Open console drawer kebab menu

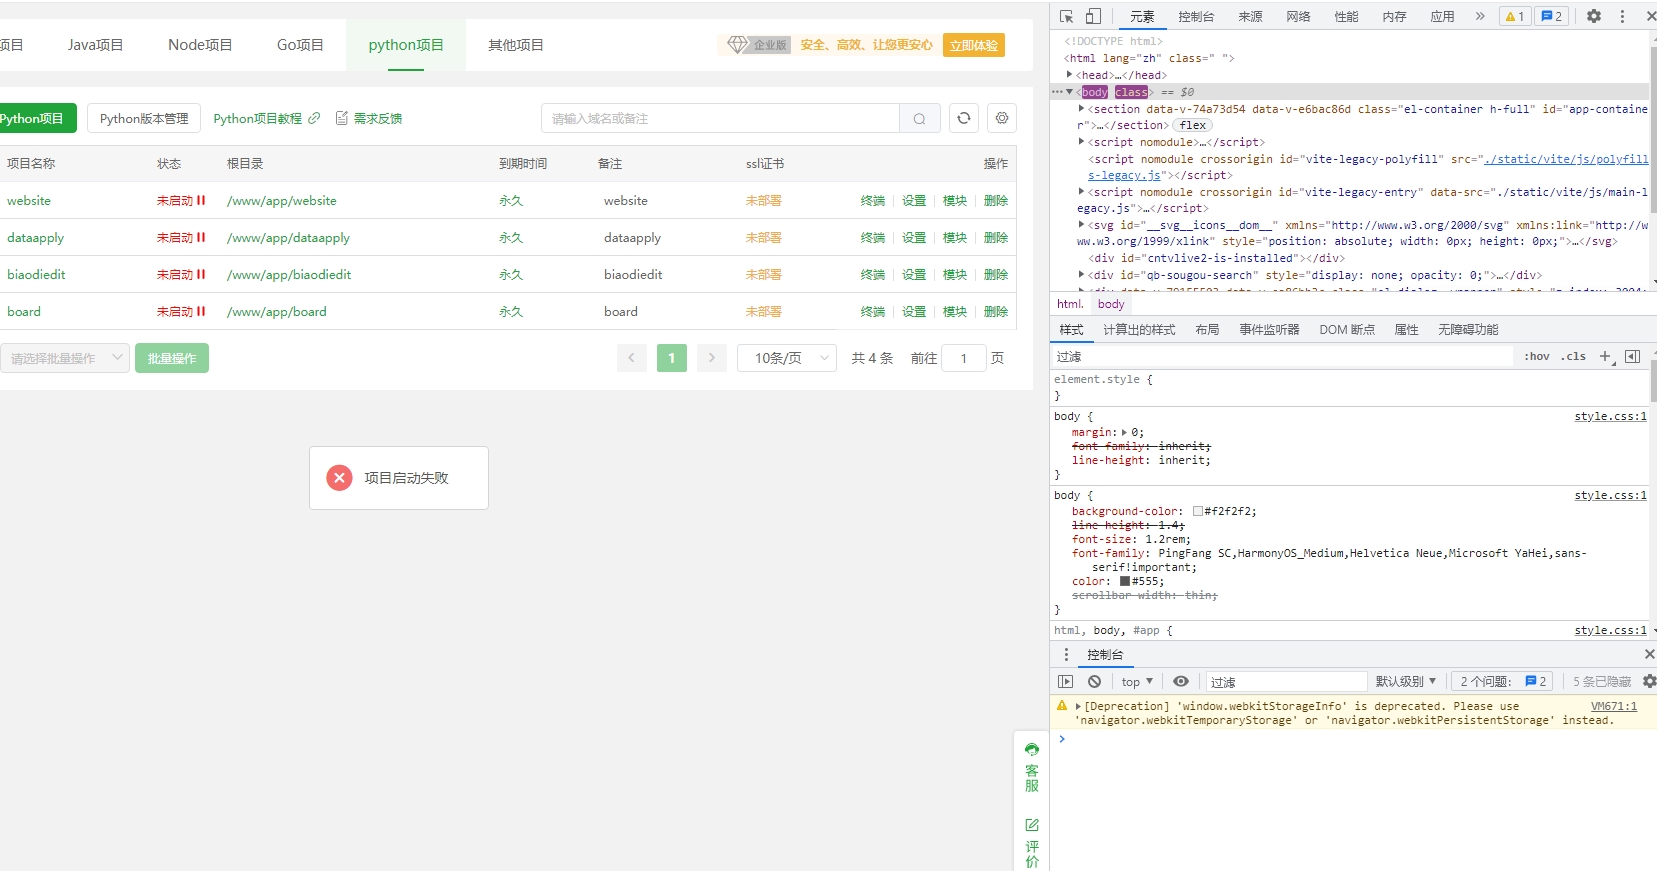pos(1066,654)
